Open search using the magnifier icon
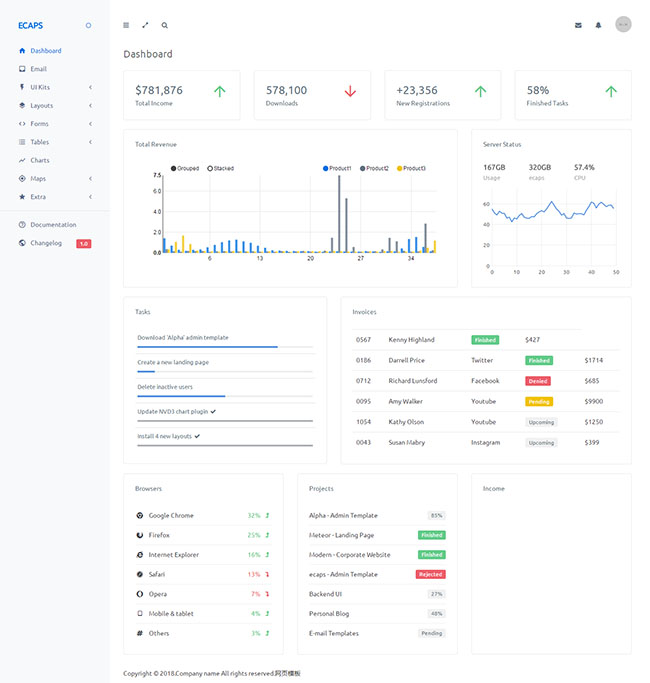Screen dimensions: 650x683 pyautogui.click(x=165, y=25)
